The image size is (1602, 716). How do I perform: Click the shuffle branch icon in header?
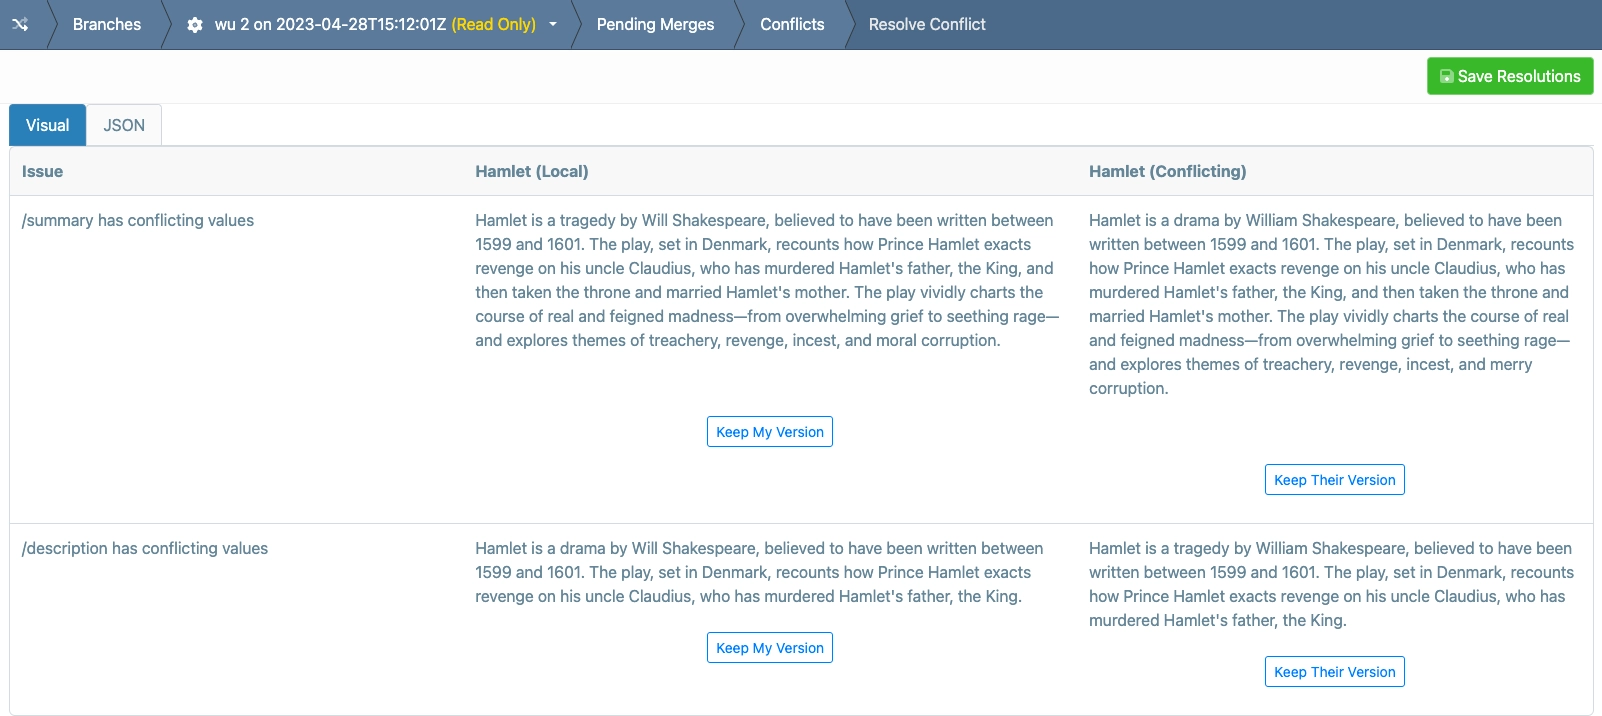tap(20, 24)
